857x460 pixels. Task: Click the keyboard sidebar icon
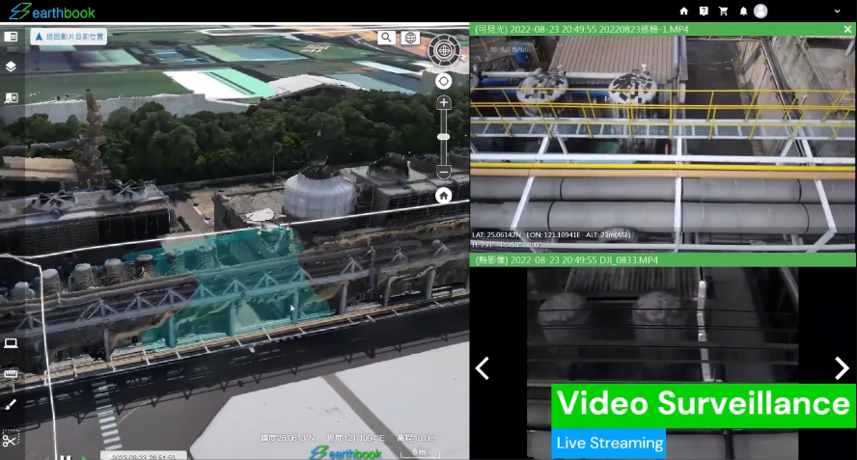(11, 374)
